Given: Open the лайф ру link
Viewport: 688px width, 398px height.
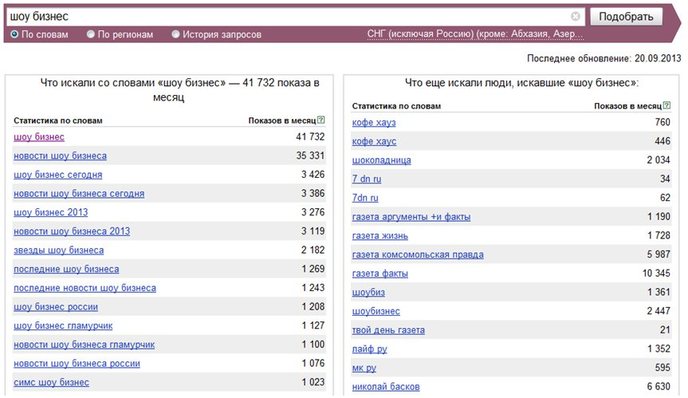Looking at the screenshot, I should pyautogui.click(x=369, y=349).
